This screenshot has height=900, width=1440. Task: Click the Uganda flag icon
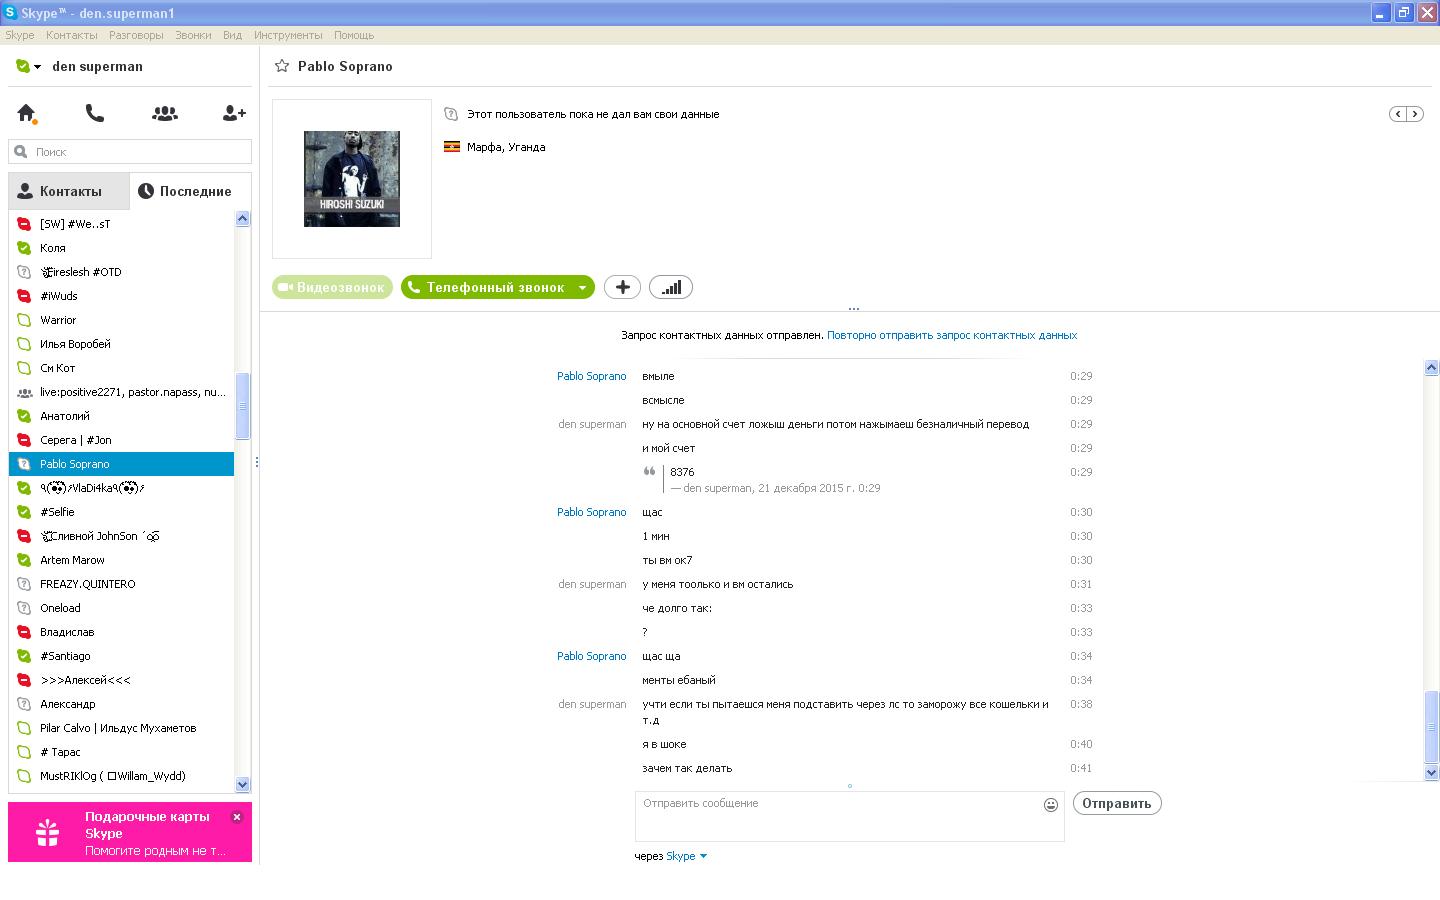click(452, 147)
